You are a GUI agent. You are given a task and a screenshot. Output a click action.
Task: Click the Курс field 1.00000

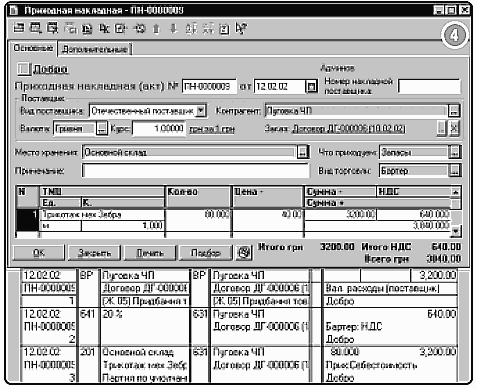pos(158,129)
